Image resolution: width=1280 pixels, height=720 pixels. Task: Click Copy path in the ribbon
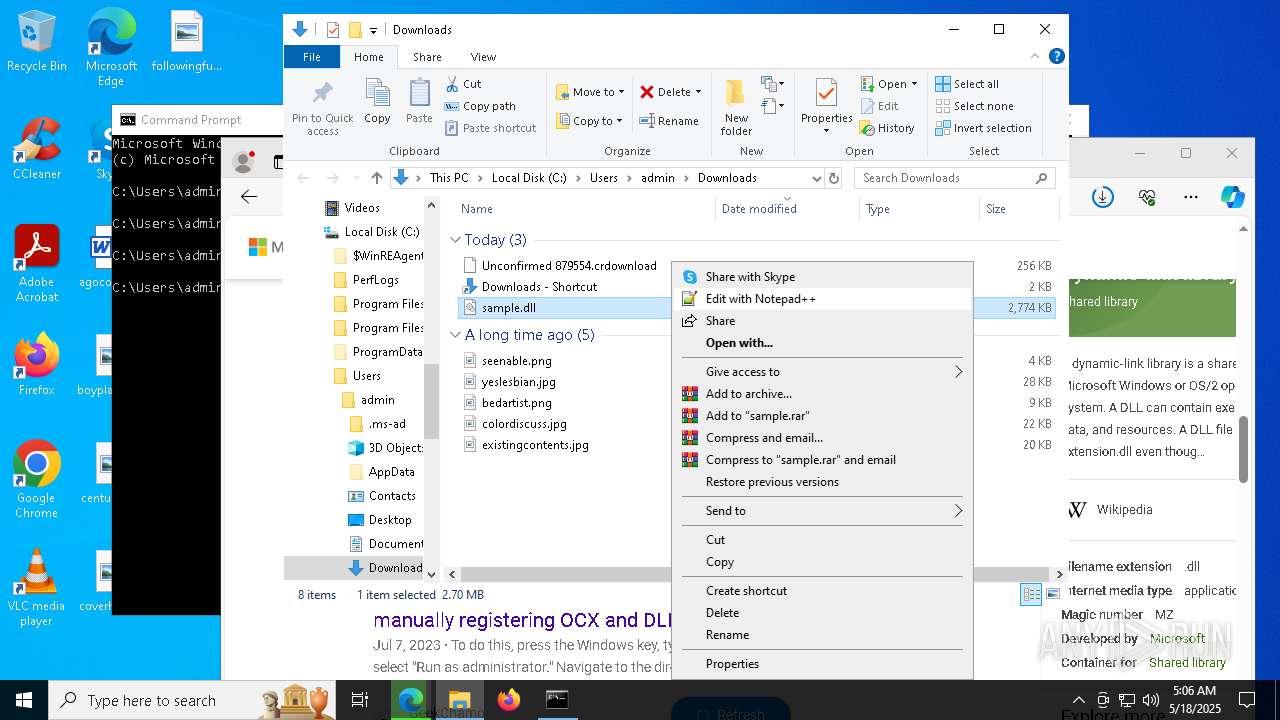click(x=480, y=106)
